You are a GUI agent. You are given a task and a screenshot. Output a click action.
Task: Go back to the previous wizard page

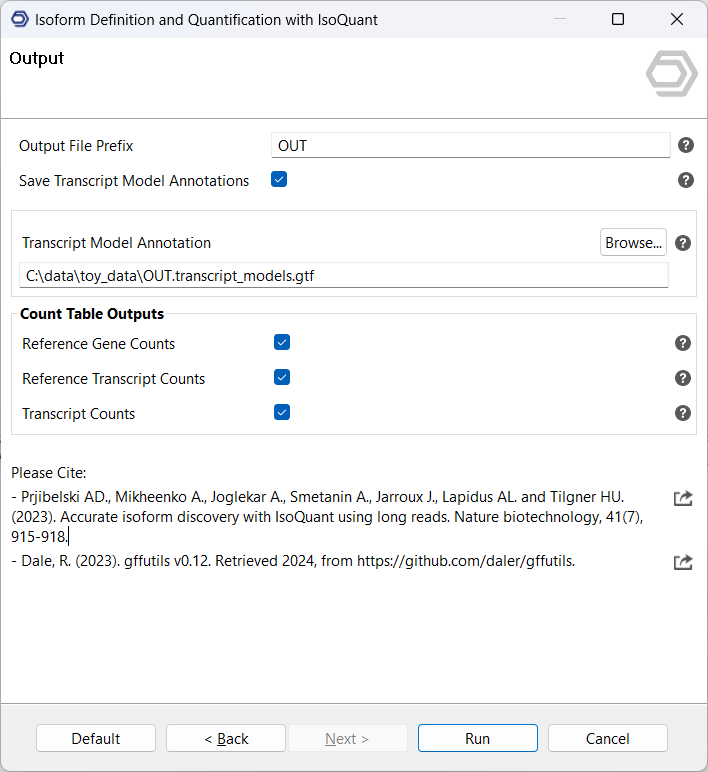coord(226,738)
